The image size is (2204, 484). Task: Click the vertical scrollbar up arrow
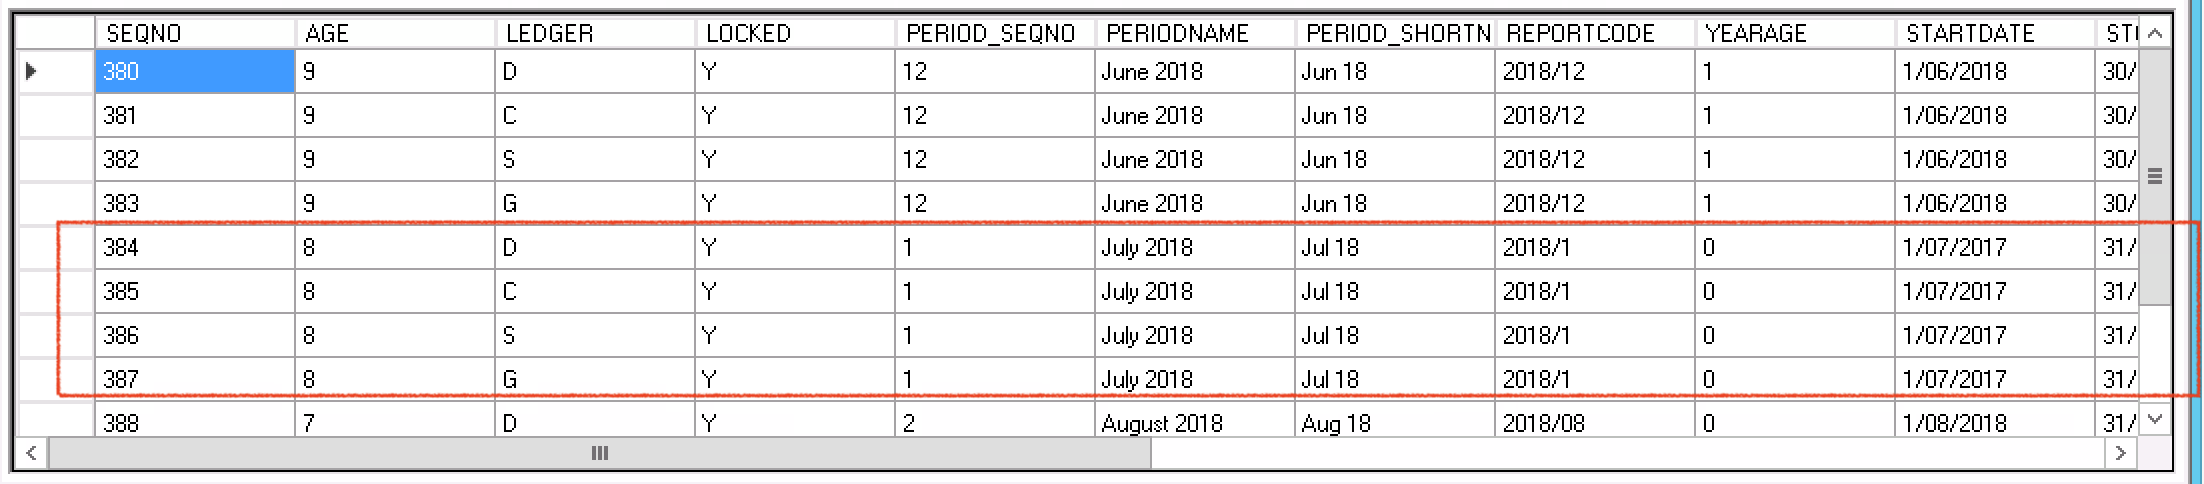[x=2155, y=33]
